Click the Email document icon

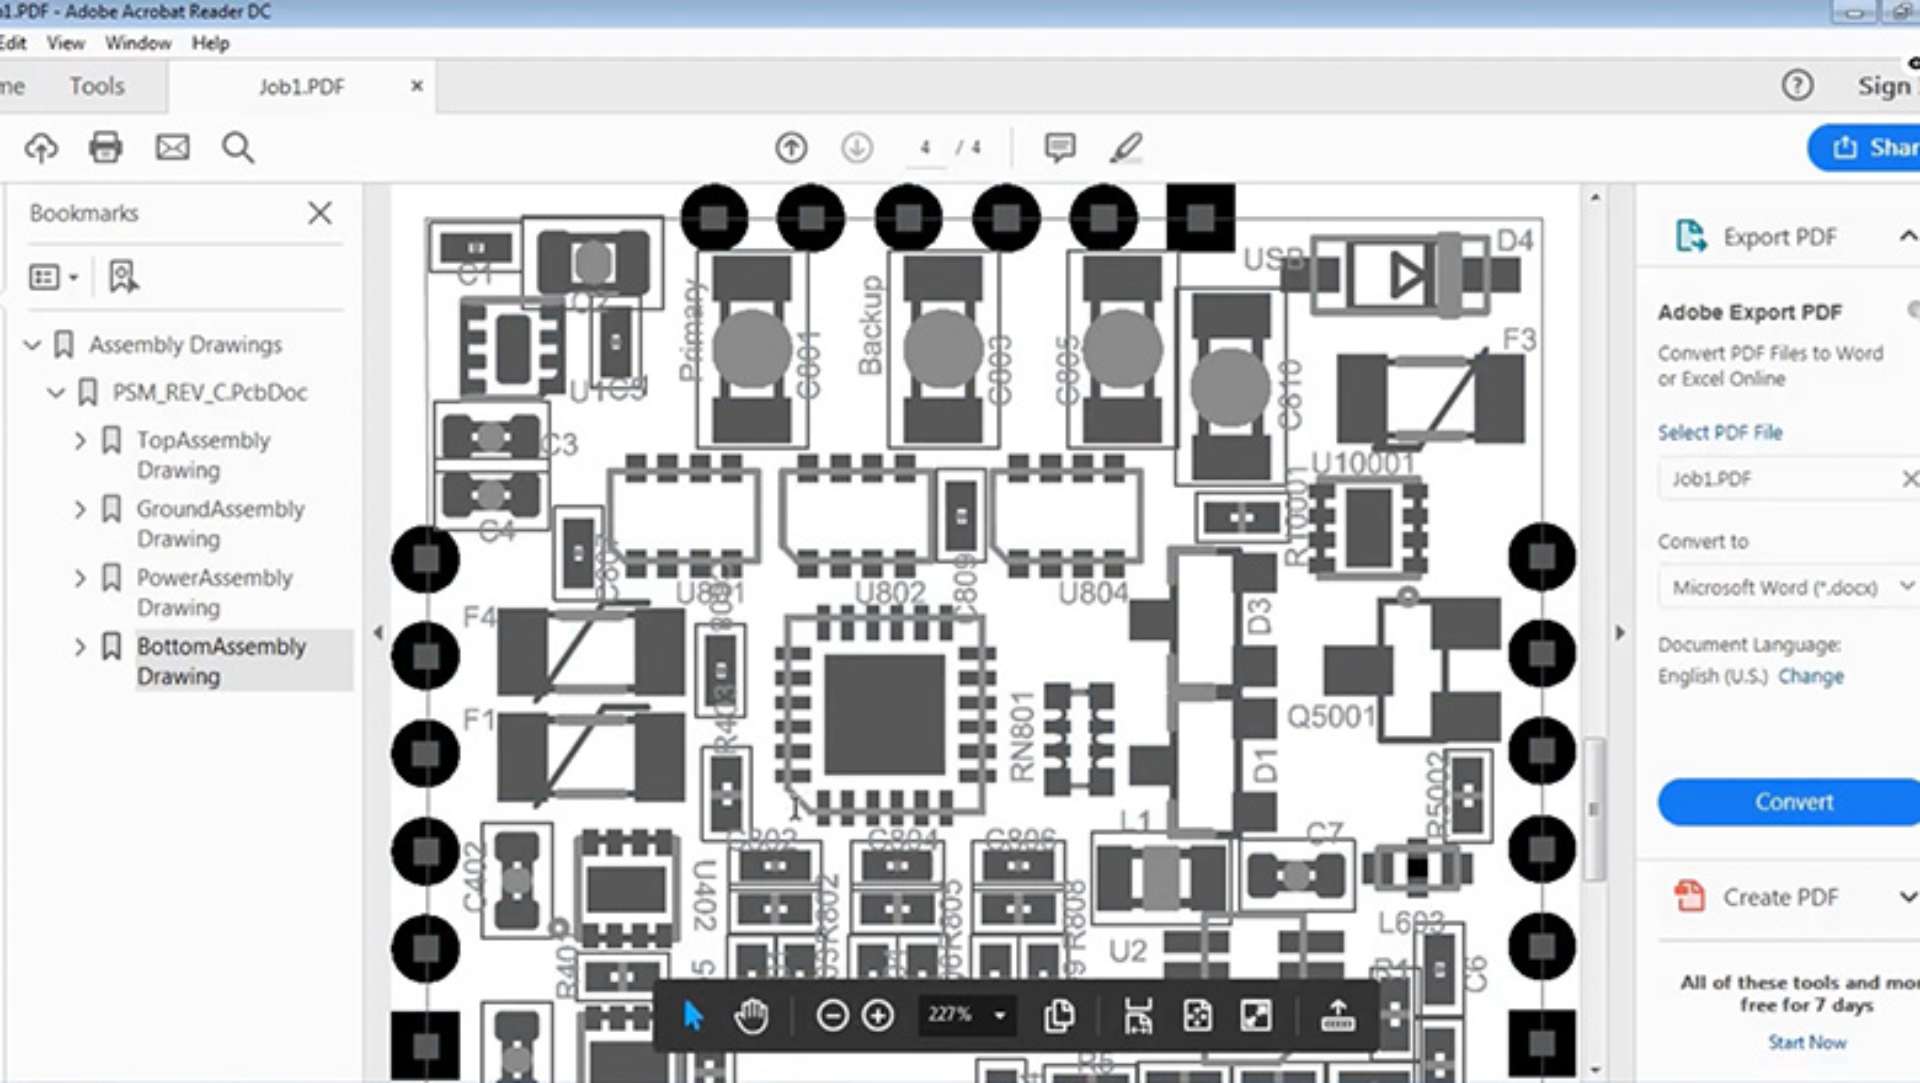coord(171,147)
